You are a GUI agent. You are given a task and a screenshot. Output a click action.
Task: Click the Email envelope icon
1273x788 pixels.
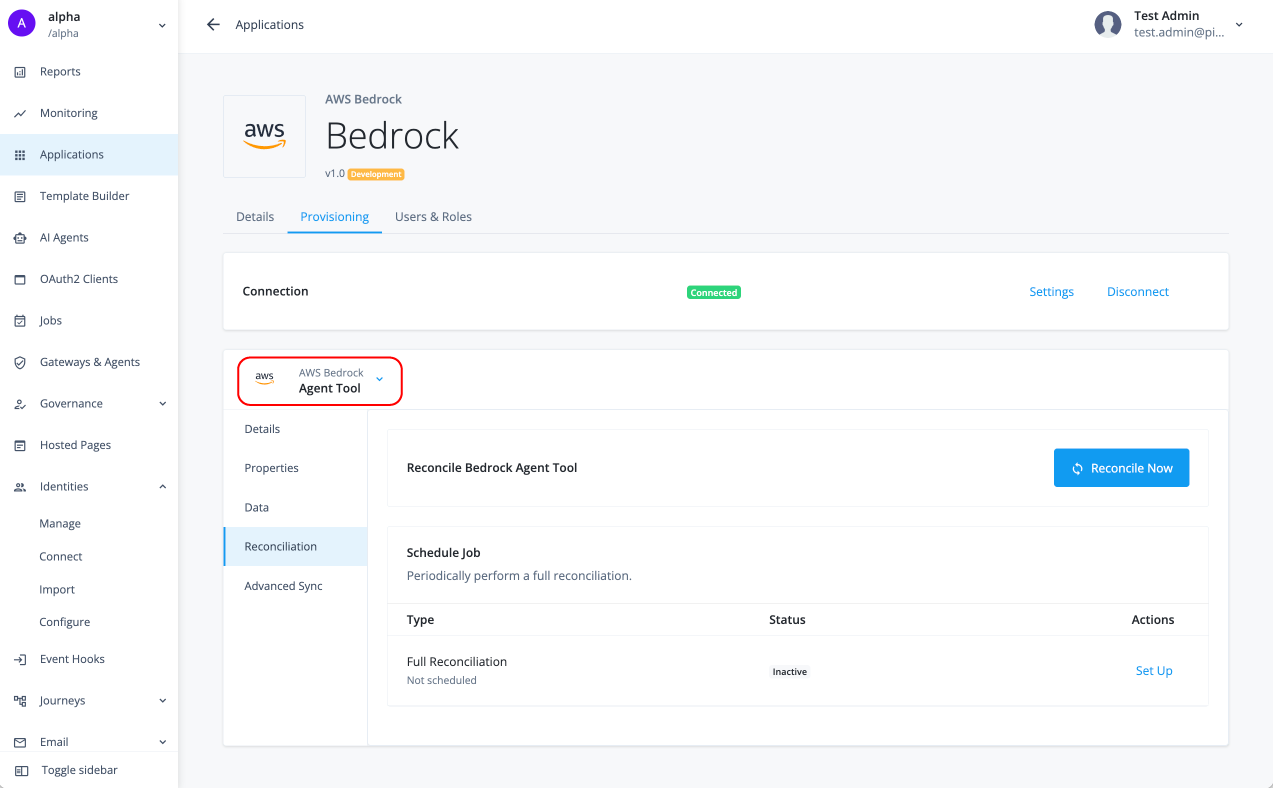tap(20, 743)
